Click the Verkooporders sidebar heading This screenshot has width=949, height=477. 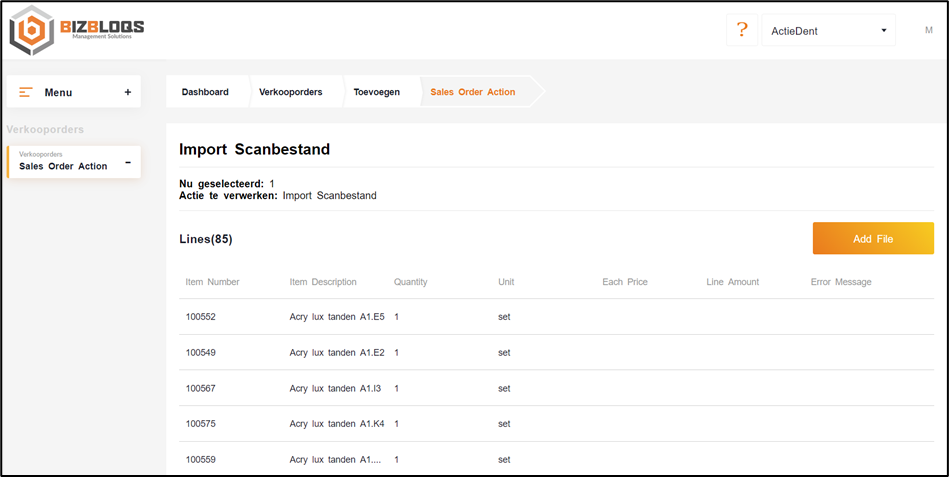(x=45, y=129)
